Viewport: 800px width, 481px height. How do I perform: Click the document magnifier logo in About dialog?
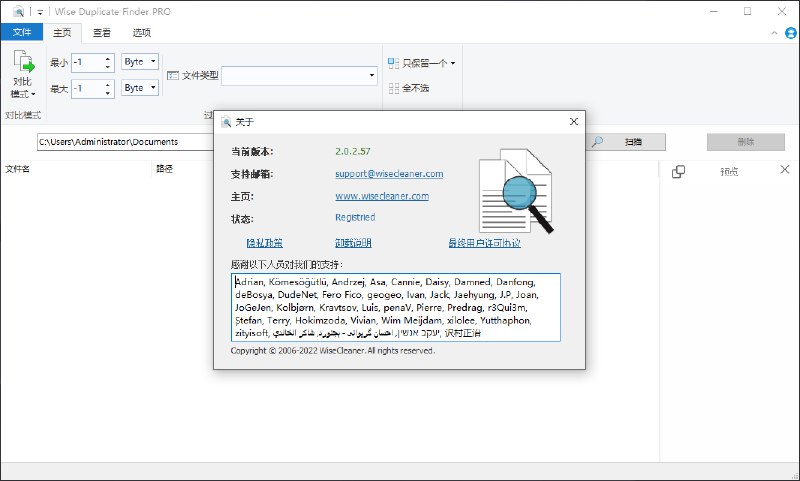(x=512, y=190)
